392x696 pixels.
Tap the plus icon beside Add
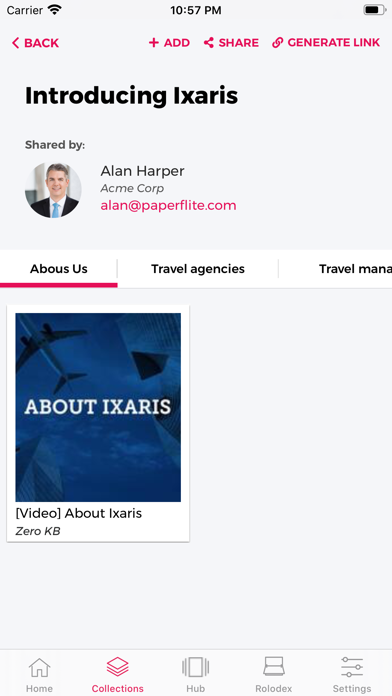tap(154, 43)
